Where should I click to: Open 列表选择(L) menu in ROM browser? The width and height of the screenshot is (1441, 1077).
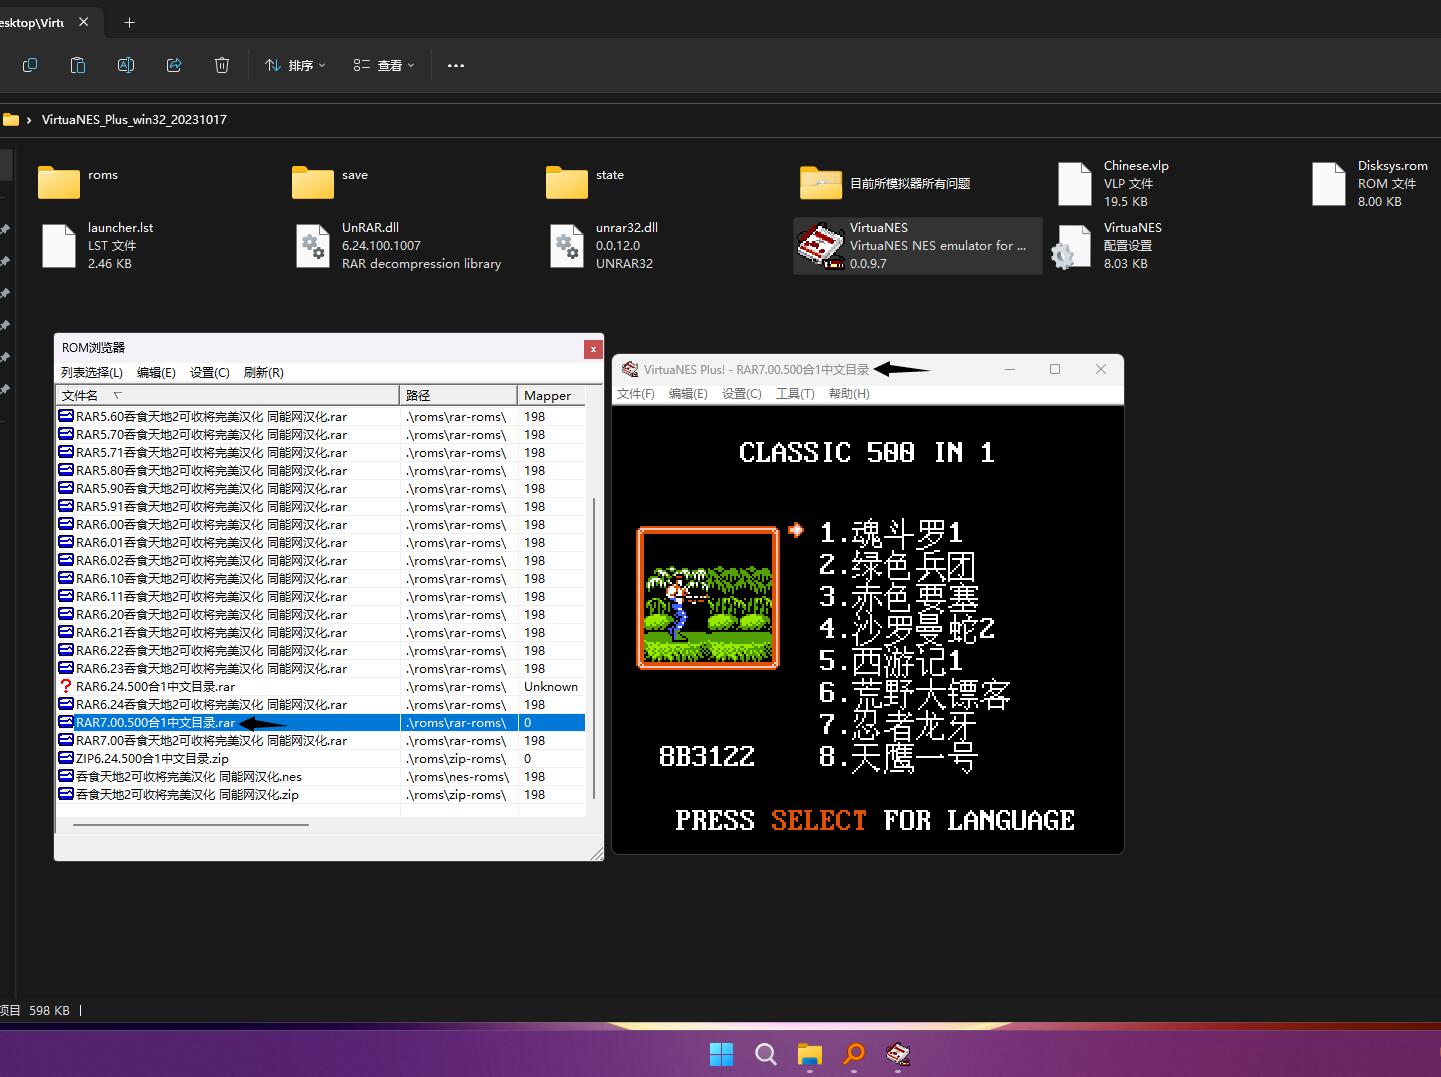click(x=92, y=372)
